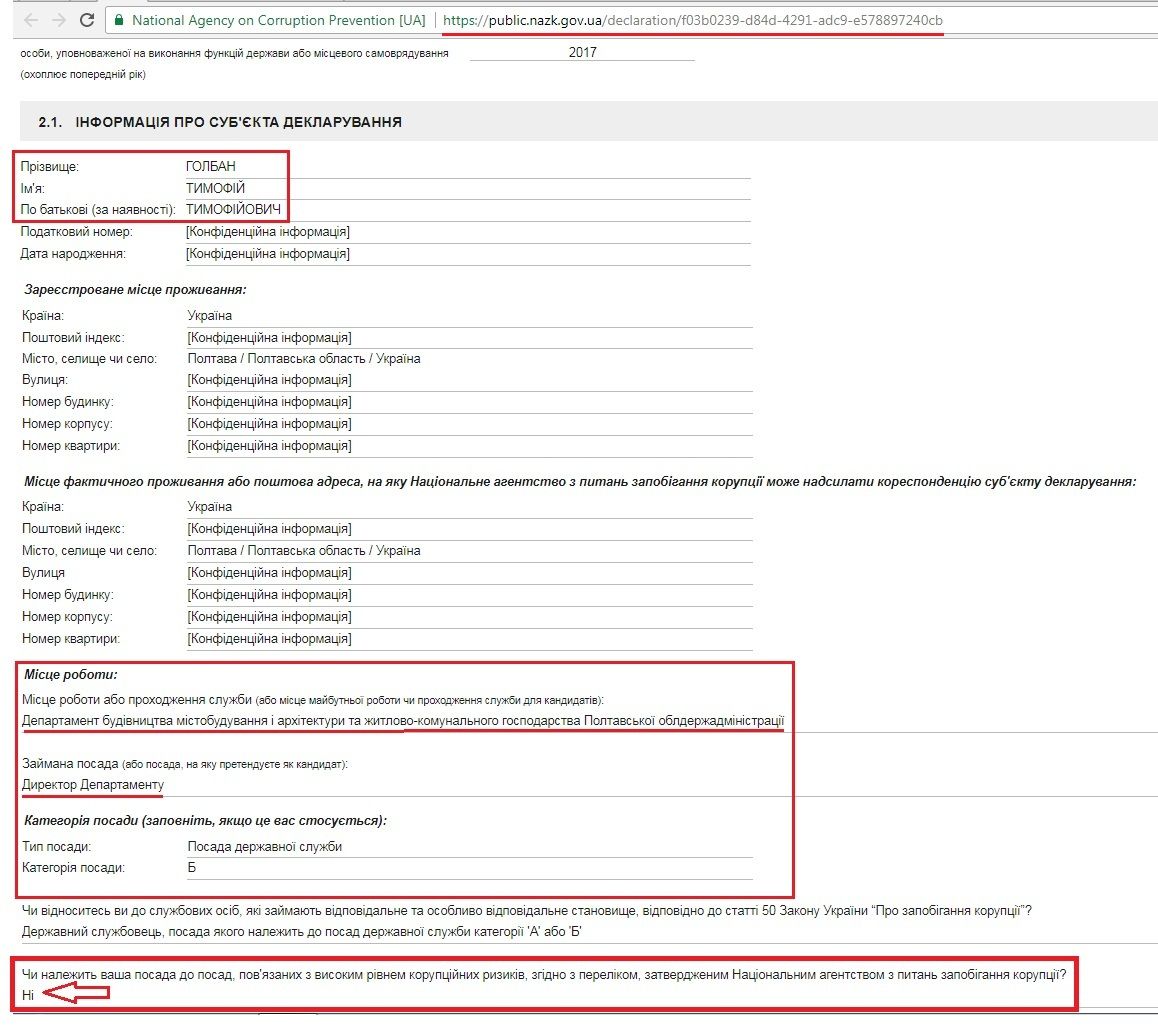
Task: Click the Категорія посади value Б
Action: pyautogui.click(x=192, y=868)
